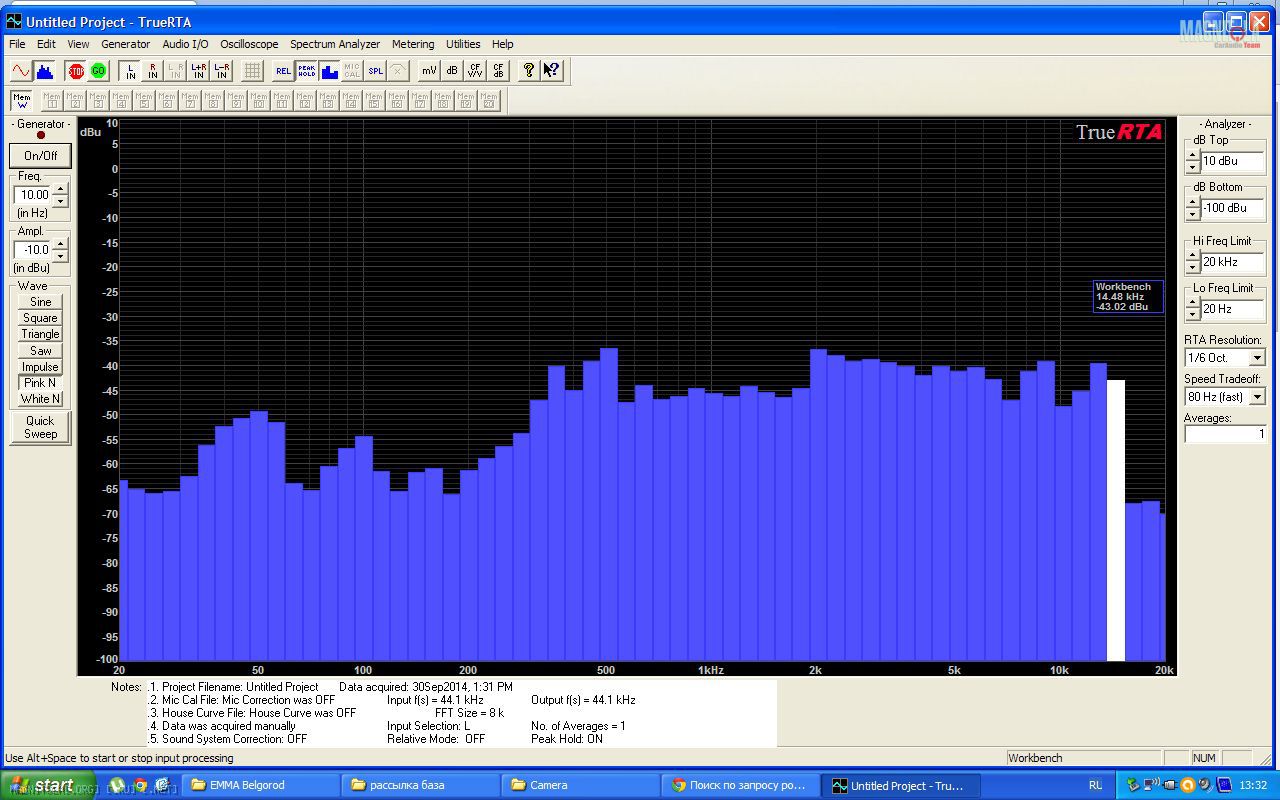The width and height of the screenshot is (1280, 800).
Task: Click the SPL toolbar icon
Action: pyautogui.click(x=375, y=71)
